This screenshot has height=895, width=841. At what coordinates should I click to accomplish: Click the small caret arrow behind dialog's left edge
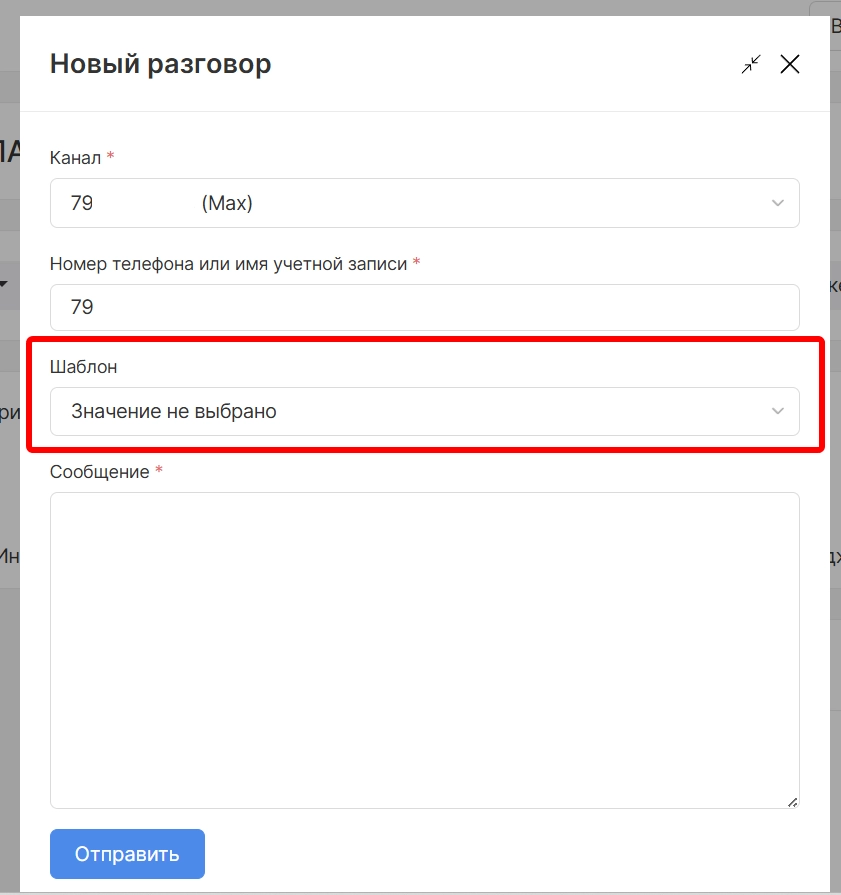pyautogui.click(x=4, y=285)
